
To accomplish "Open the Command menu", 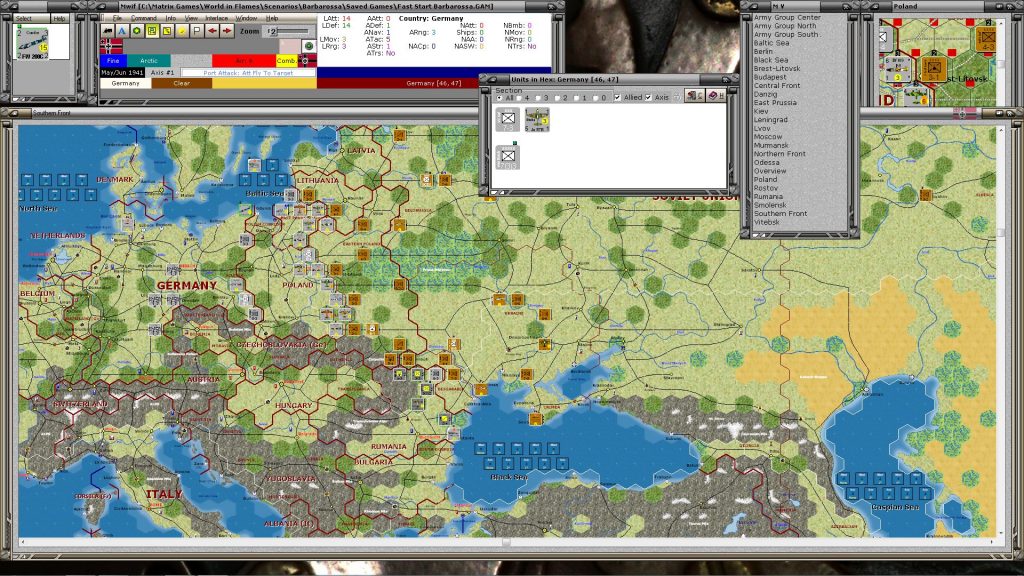I will (143, 18).
